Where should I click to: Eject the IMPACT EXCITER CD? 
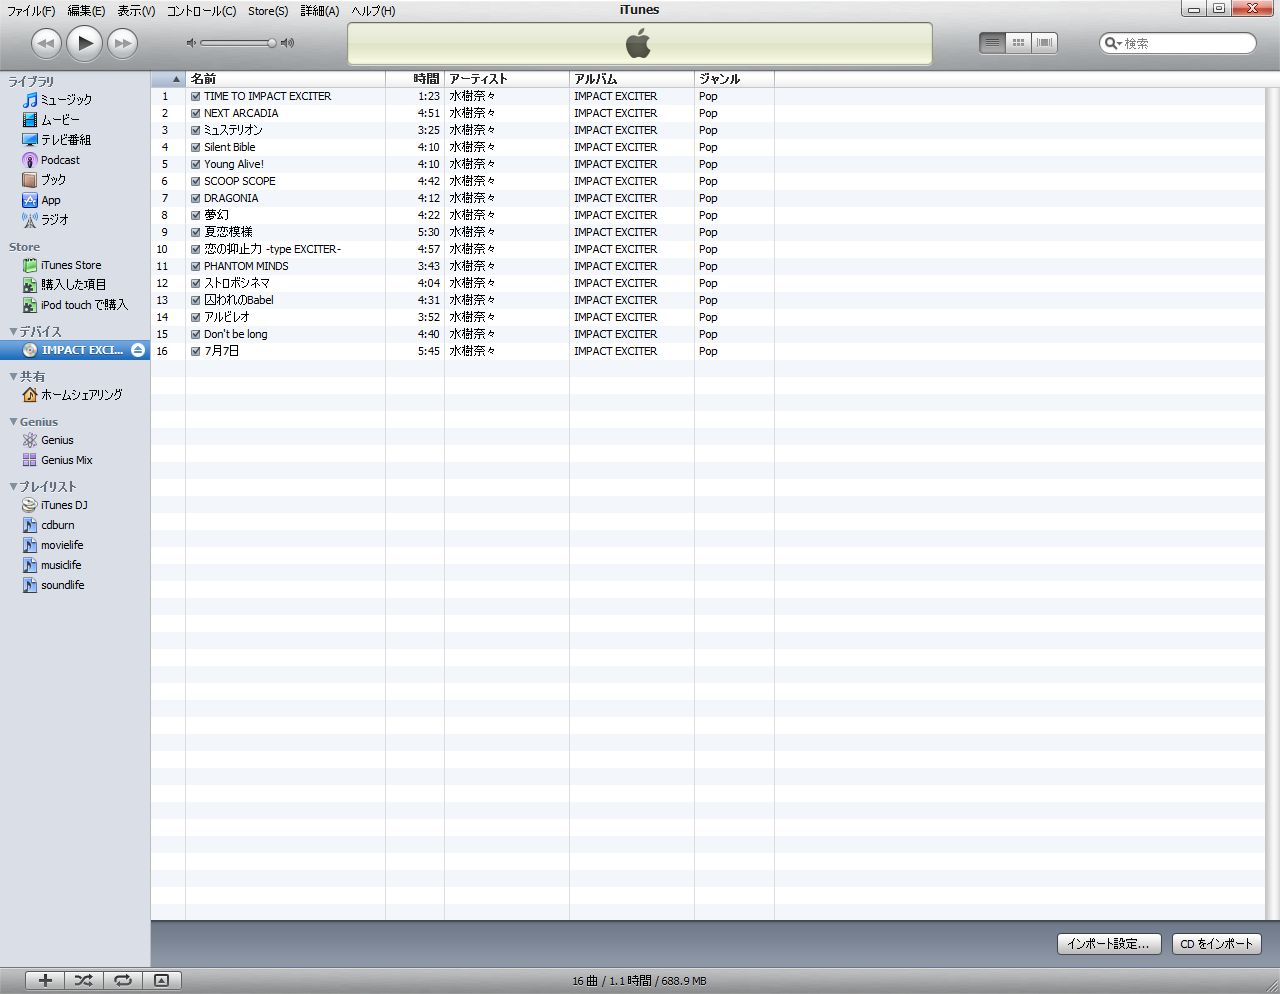[138, 350]
